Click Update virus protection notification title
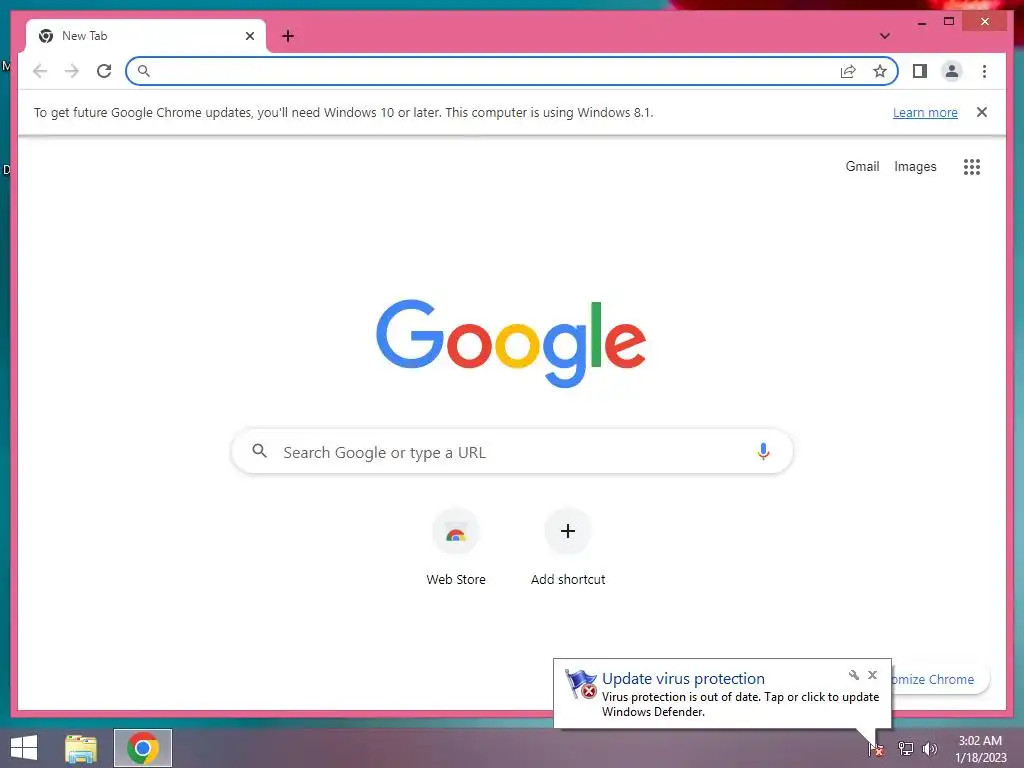 point(683,679)
